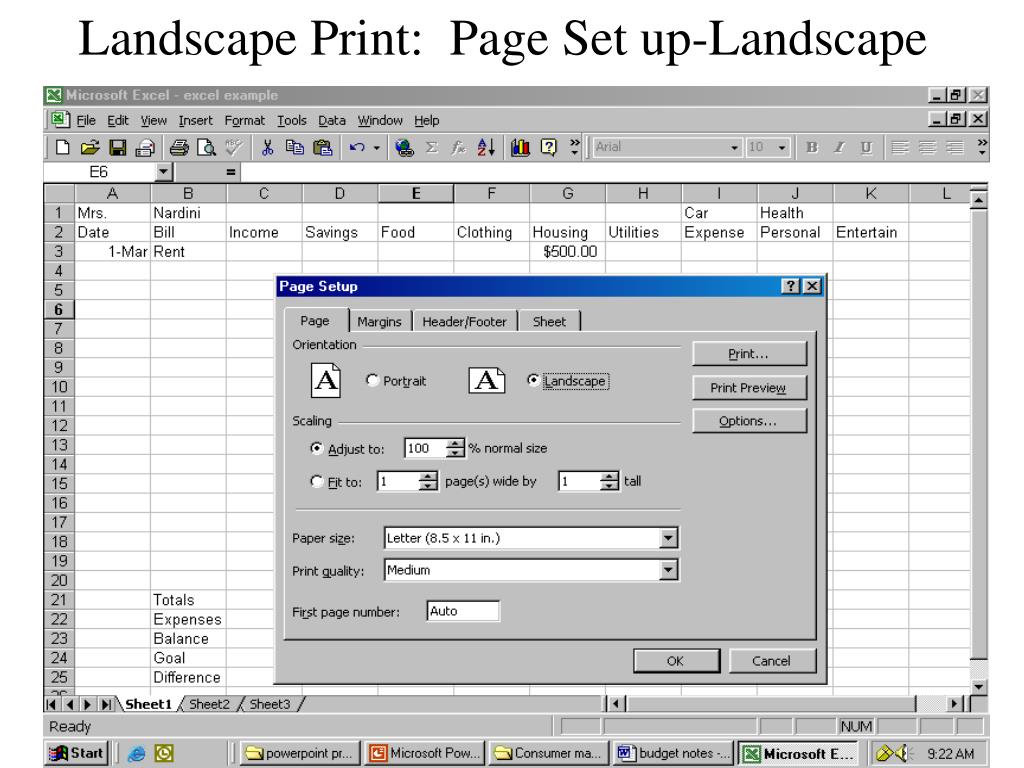Switch to the Sheet tab in Page Setup
This screenshot has height=768, width=1024.
[549, 321]
